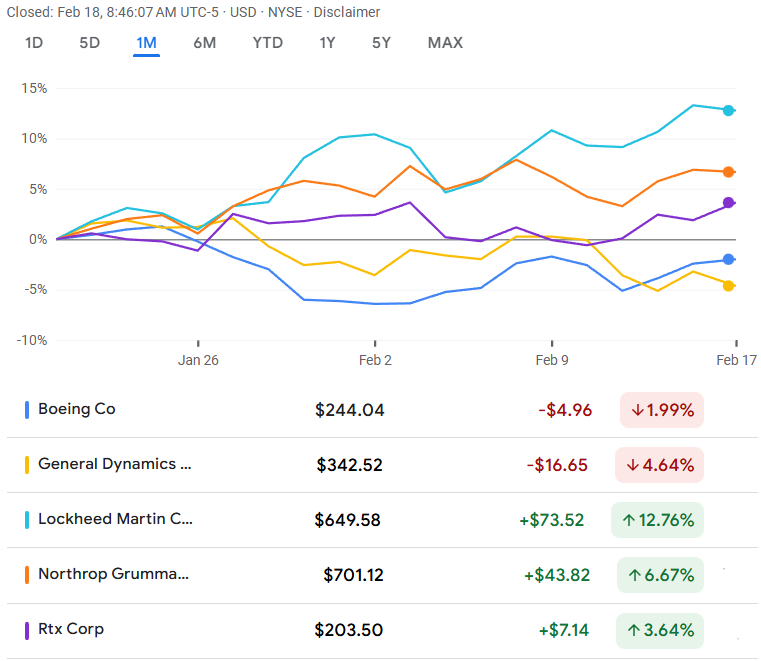Screen dimensions: 761x661
Task: Click General Dynamics price $342.52
Action: pos(349,465)
